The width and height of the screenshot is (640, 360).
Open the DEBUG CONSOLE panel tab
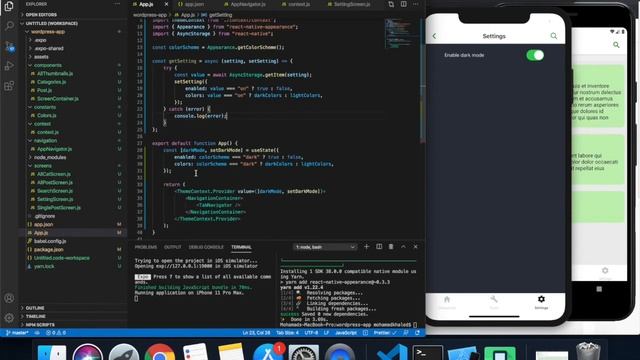(x=206, y=247)
